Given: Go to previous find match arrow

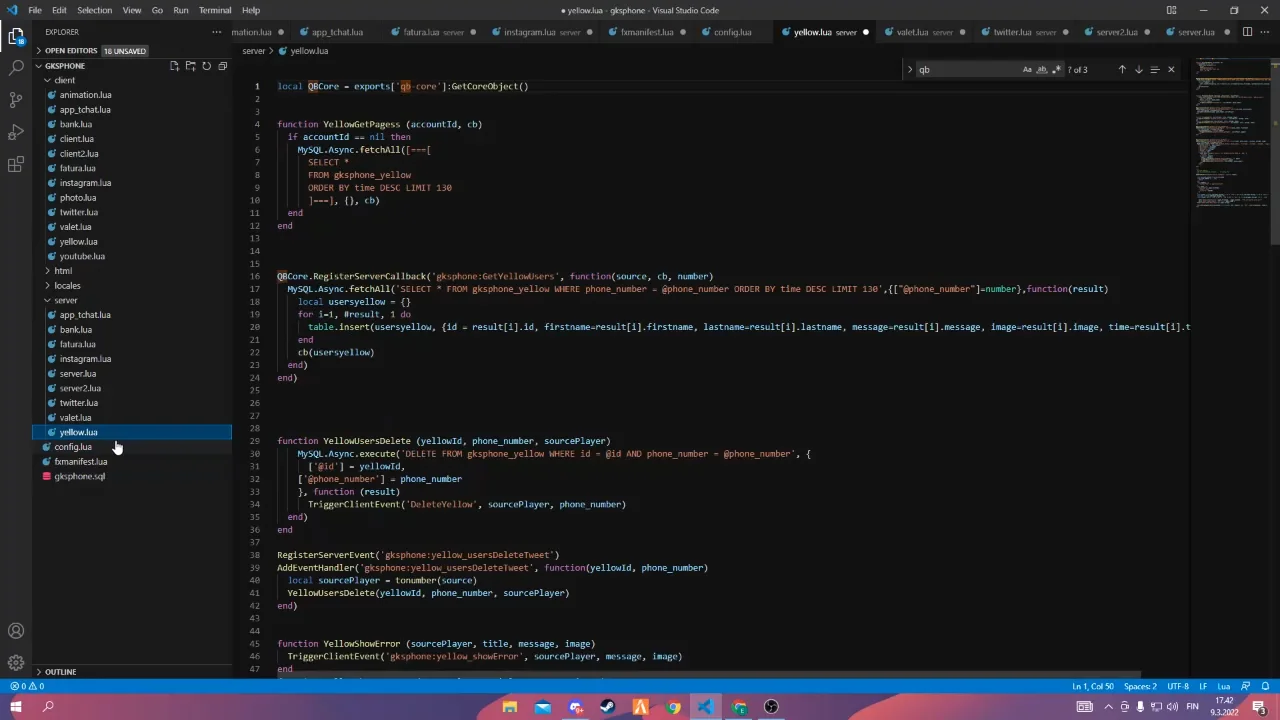Looking at the screenshot, I should (x=1122, y=70).
